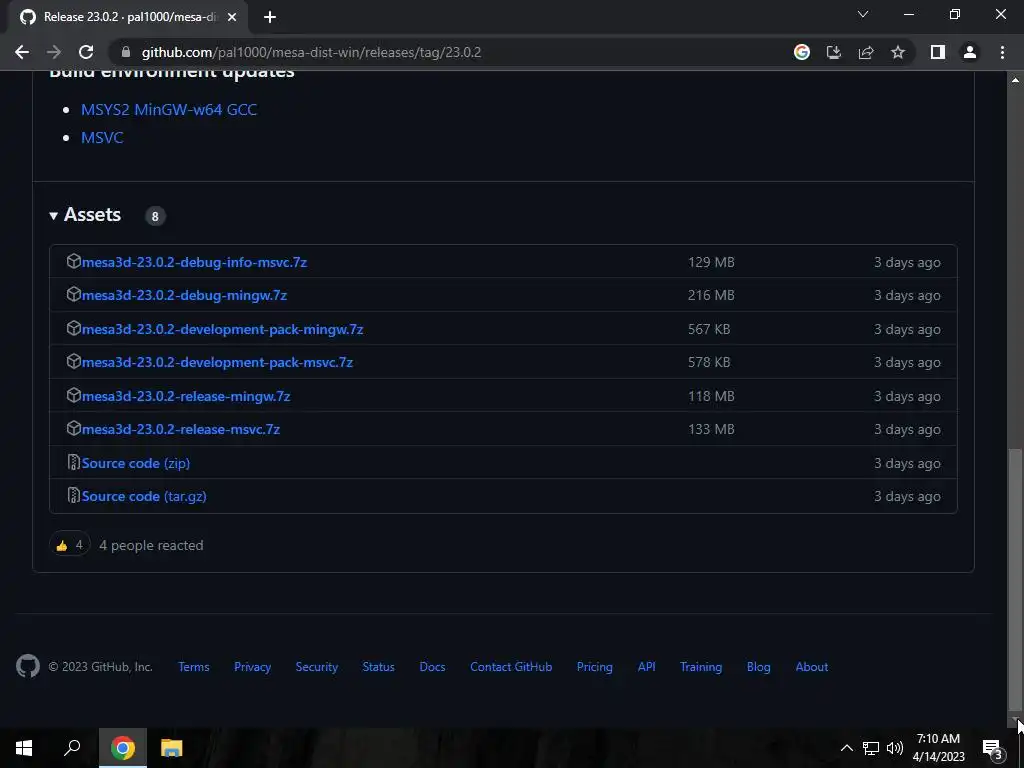The image size is (1024, 768).
Task: Open the Contact GitHub footer link
Action: pos(511,667)
